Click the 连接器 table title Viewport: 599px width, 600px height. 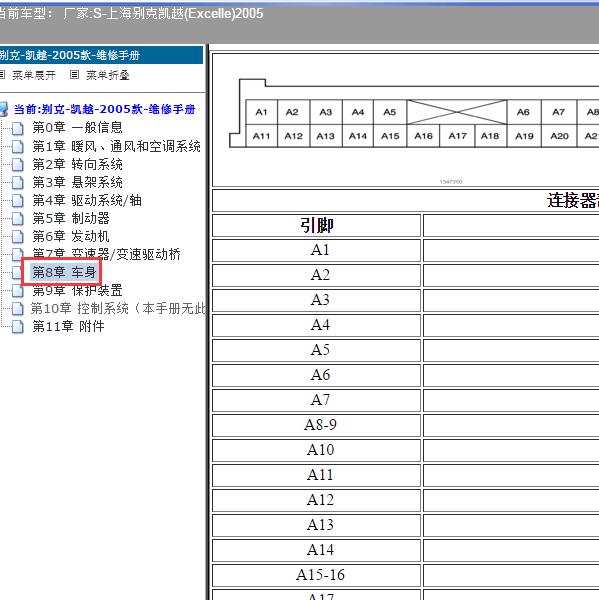pyautogui.click(x=573, y=201)
